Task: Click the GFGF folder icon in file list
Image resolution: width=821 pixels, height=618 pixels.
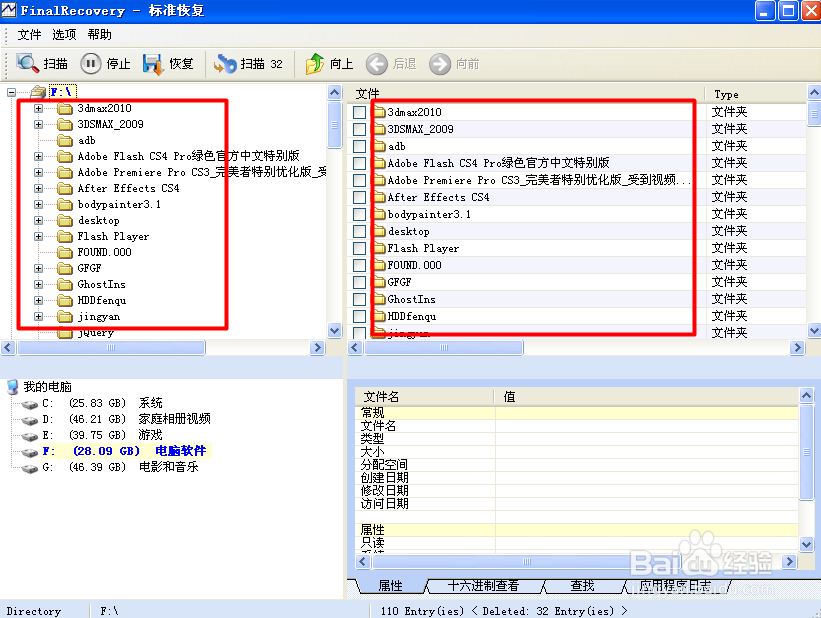Action: [379, 282]
